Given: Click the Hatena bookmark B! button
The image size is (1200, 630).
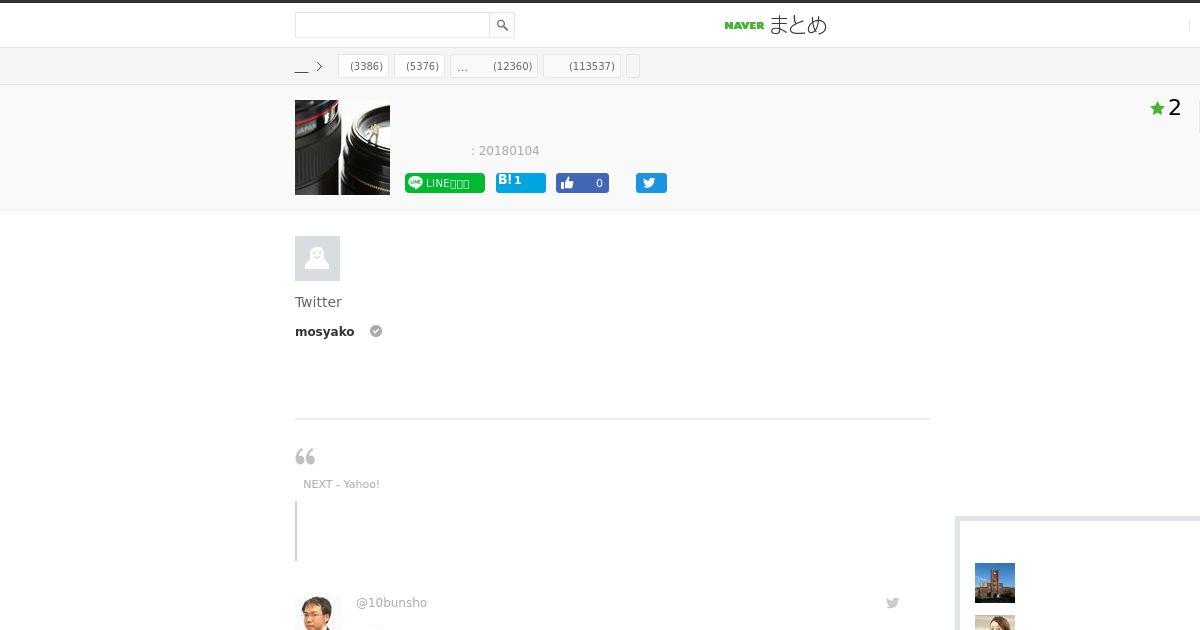Looking at the screenshot, I should pos(521,182).
